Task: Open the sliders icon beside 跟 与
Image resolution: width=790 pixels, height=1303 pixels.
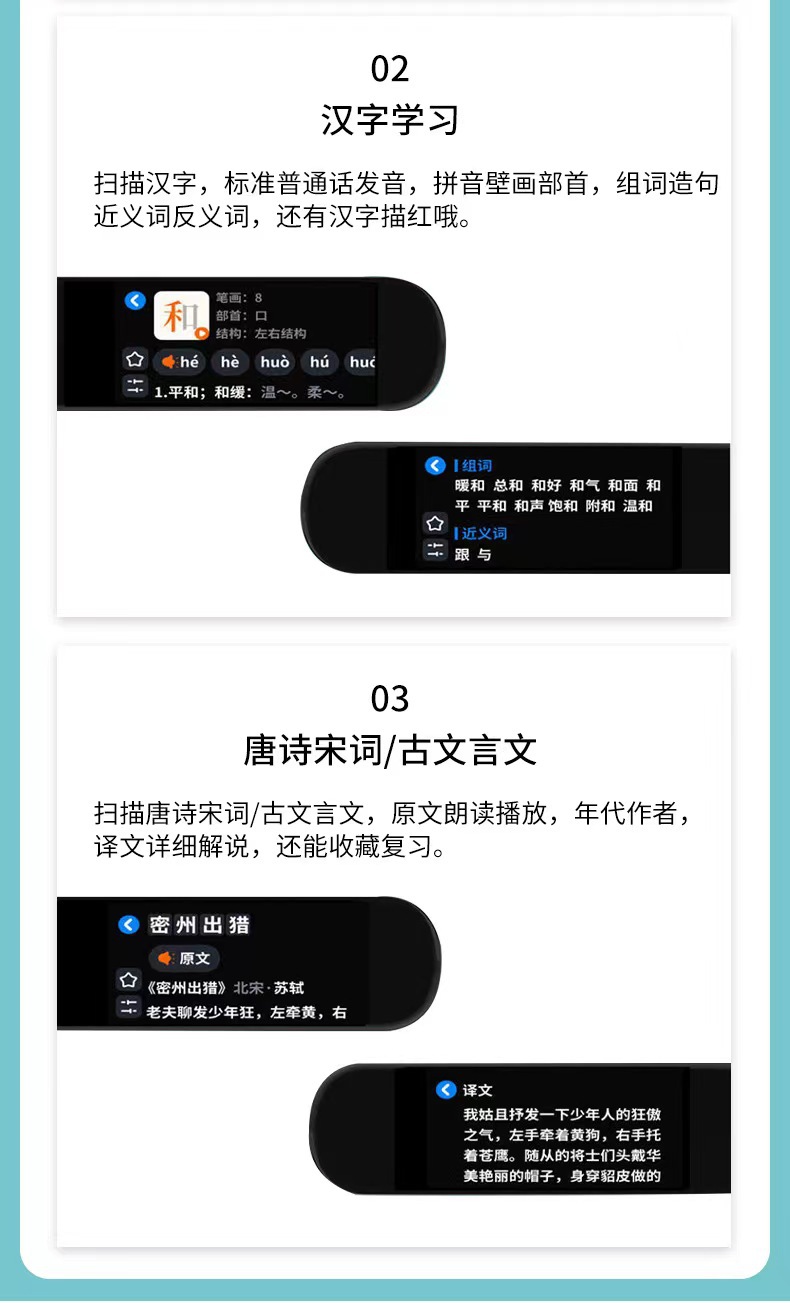Action: (x=434, y=549)
